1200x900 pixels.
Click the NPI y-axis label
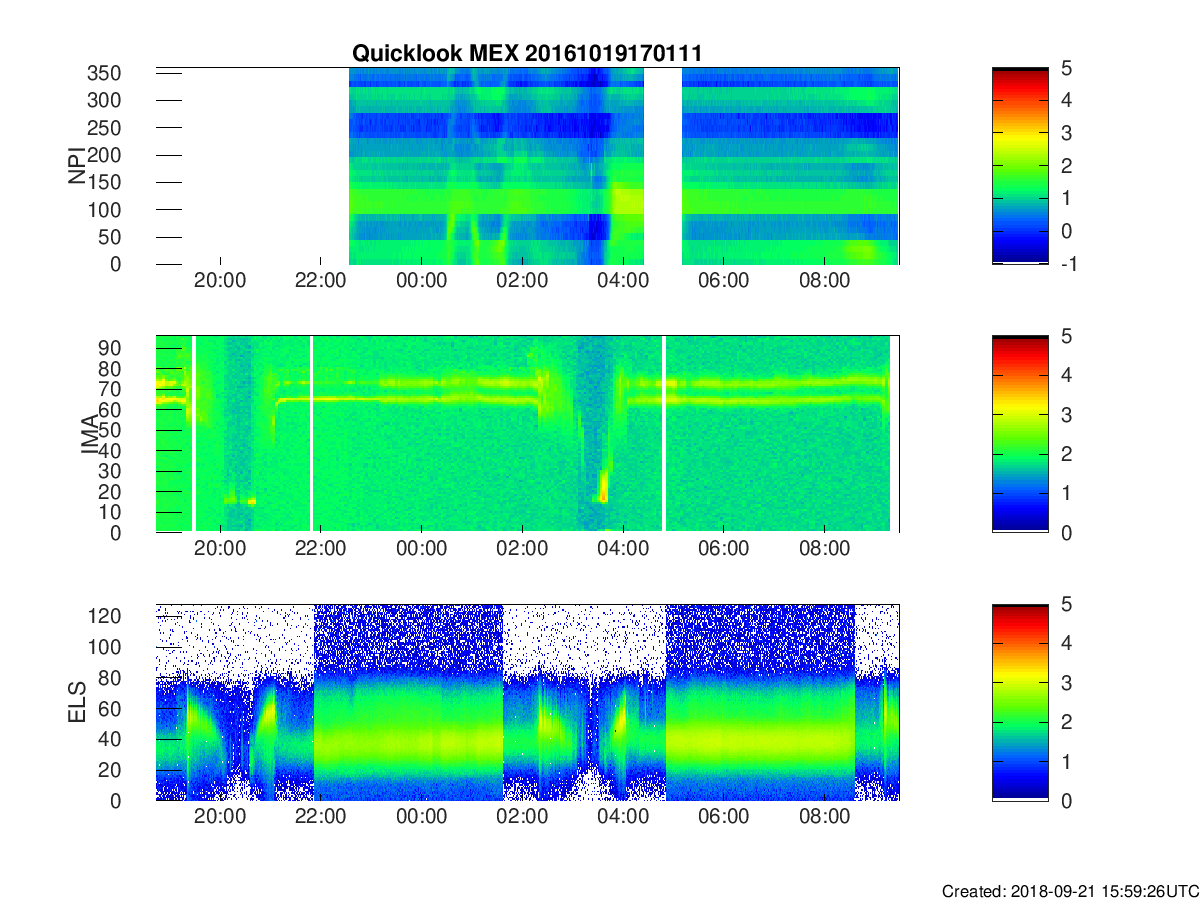click(x=76, y=166)
